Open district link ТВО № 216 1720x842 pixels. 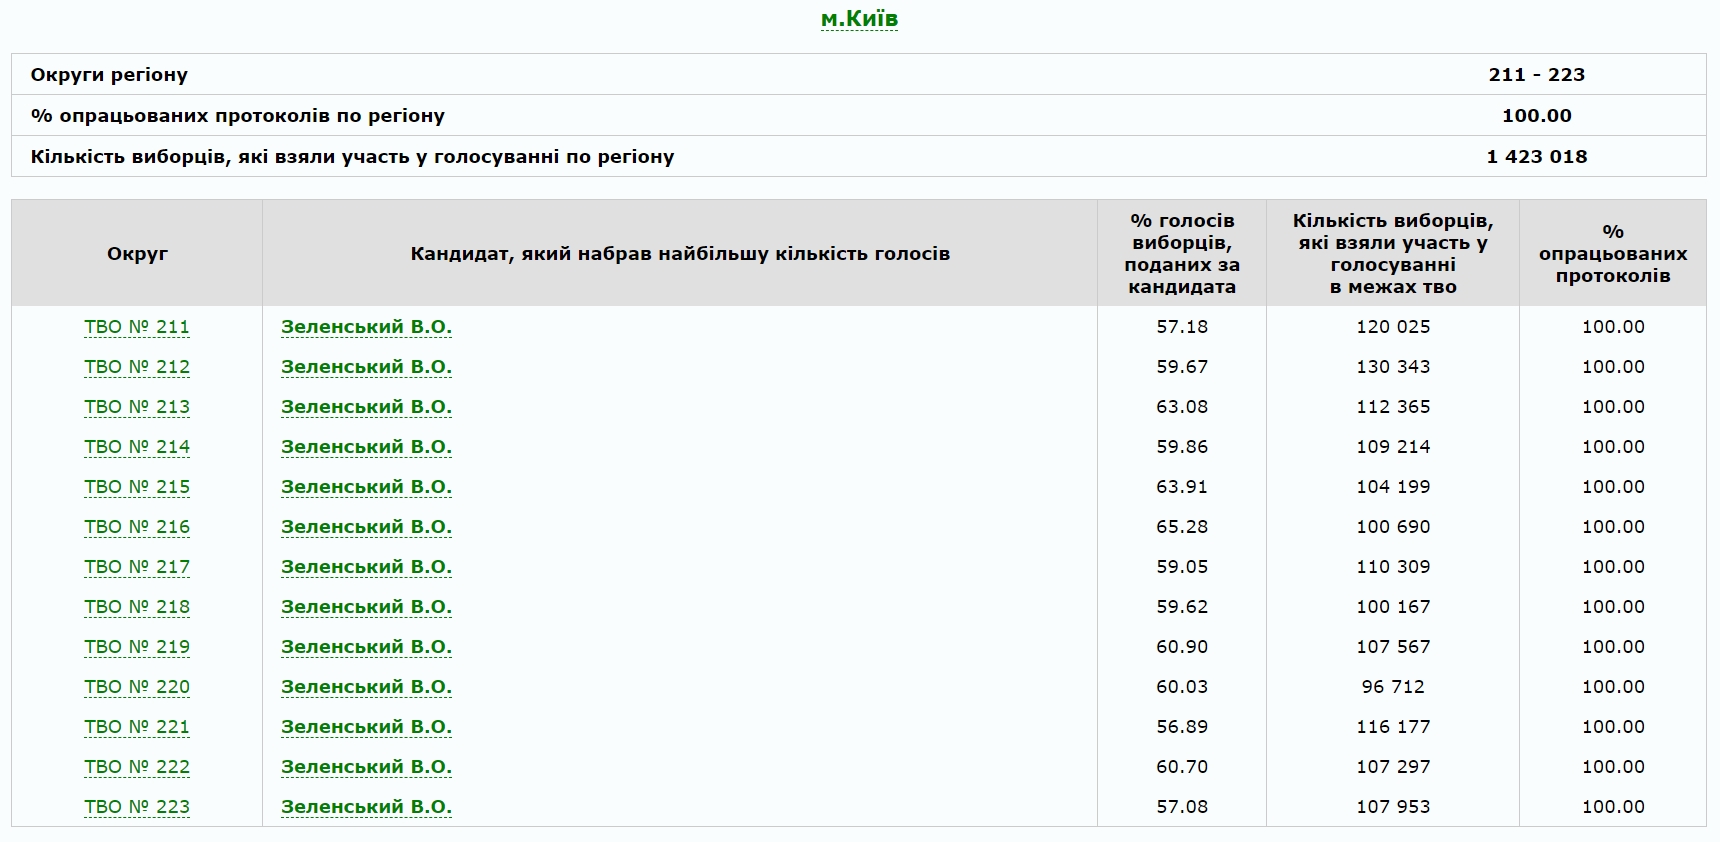point(137,527)
